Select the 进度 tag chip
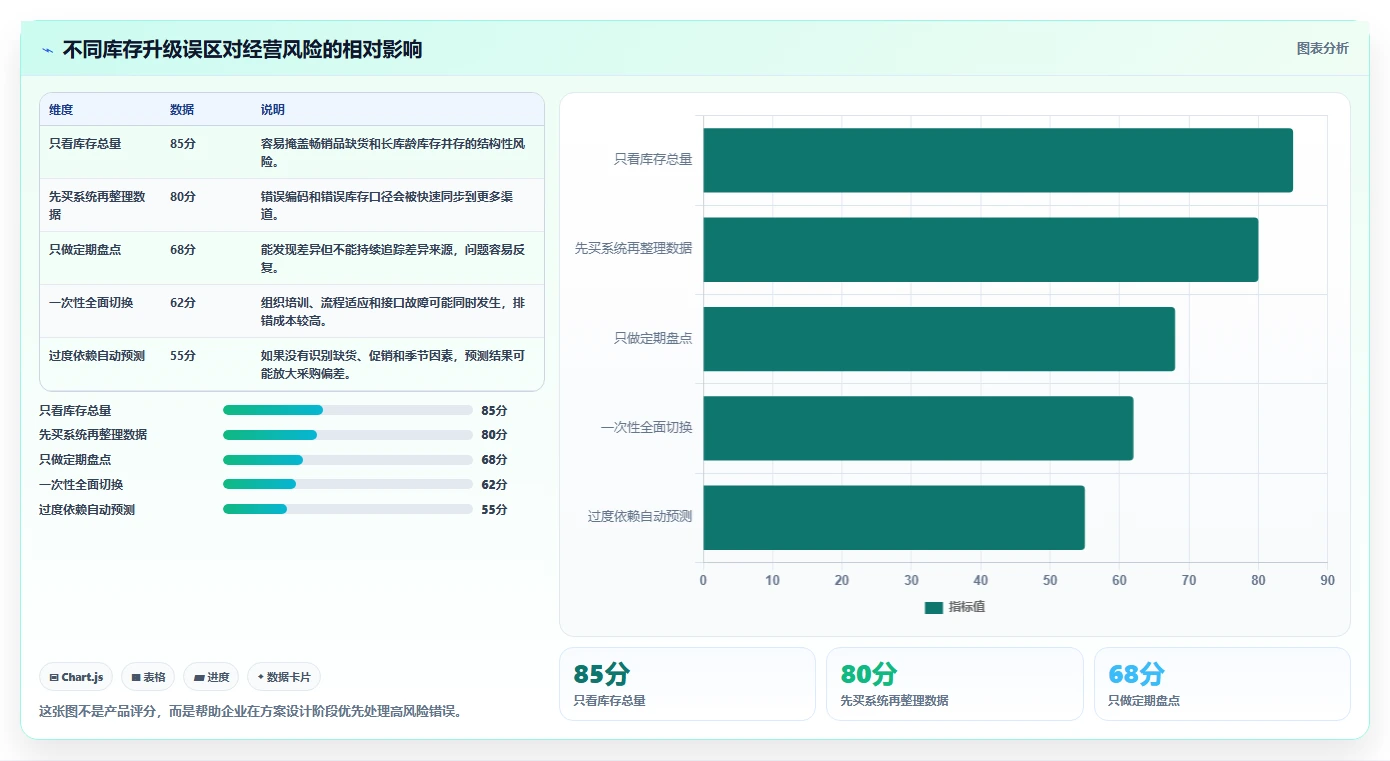Viewport: 1390px width, 761px height. [211, 677]
